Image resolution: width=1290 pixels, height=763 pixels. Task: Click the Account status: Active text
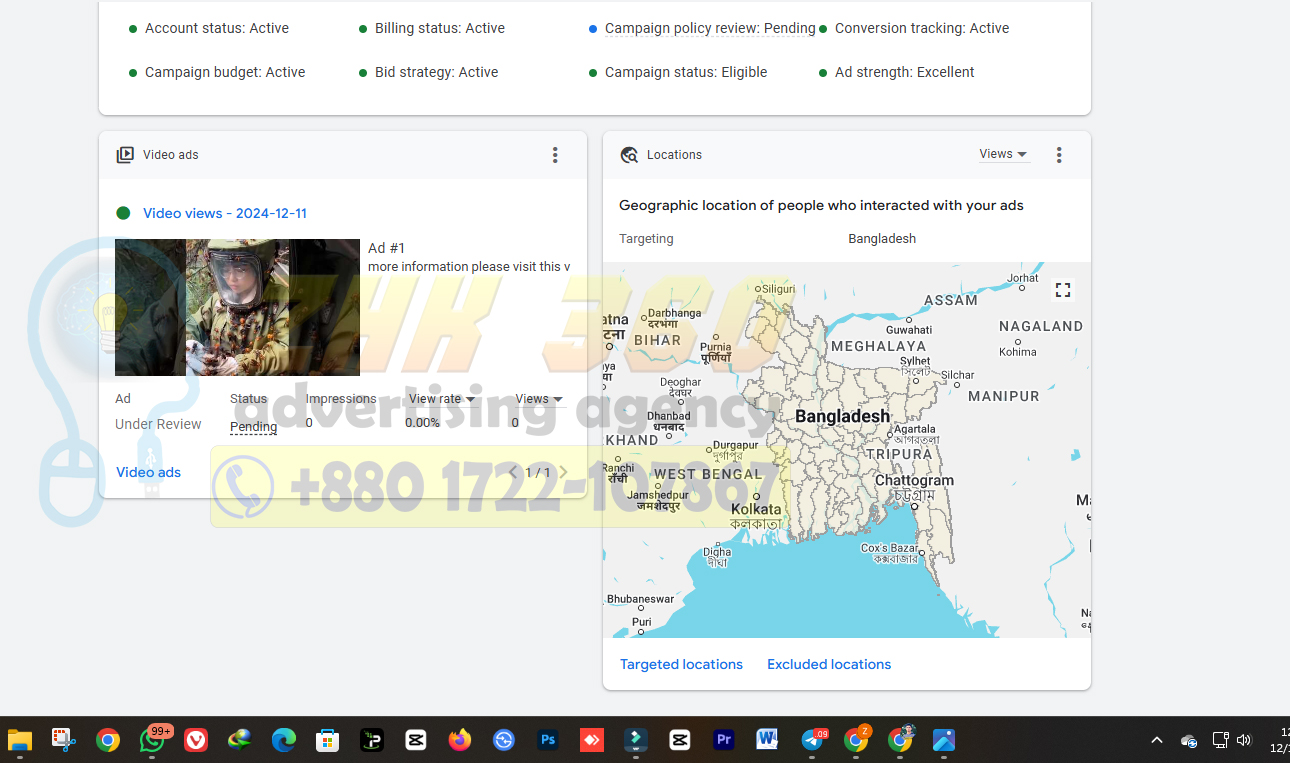[217, 28]
